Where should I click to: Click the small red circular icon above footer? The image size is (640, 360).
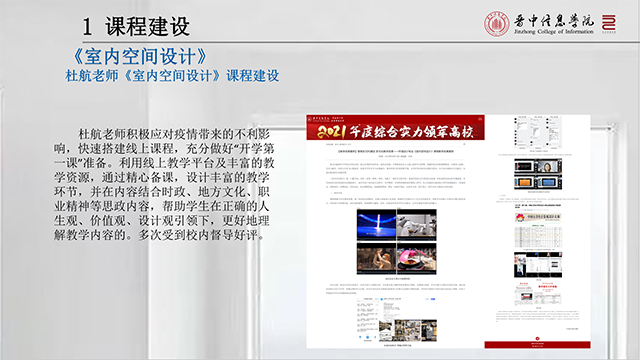click(537, 338)
